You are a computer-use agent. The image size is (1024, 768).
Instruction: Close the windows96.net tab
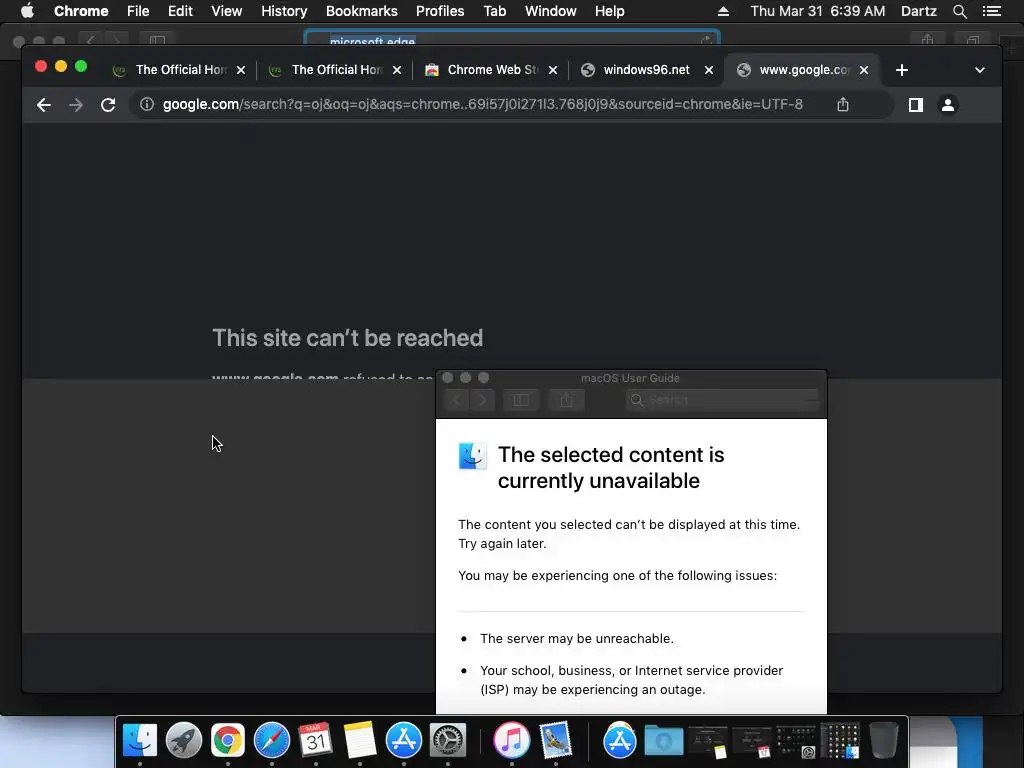coord(709,70)
